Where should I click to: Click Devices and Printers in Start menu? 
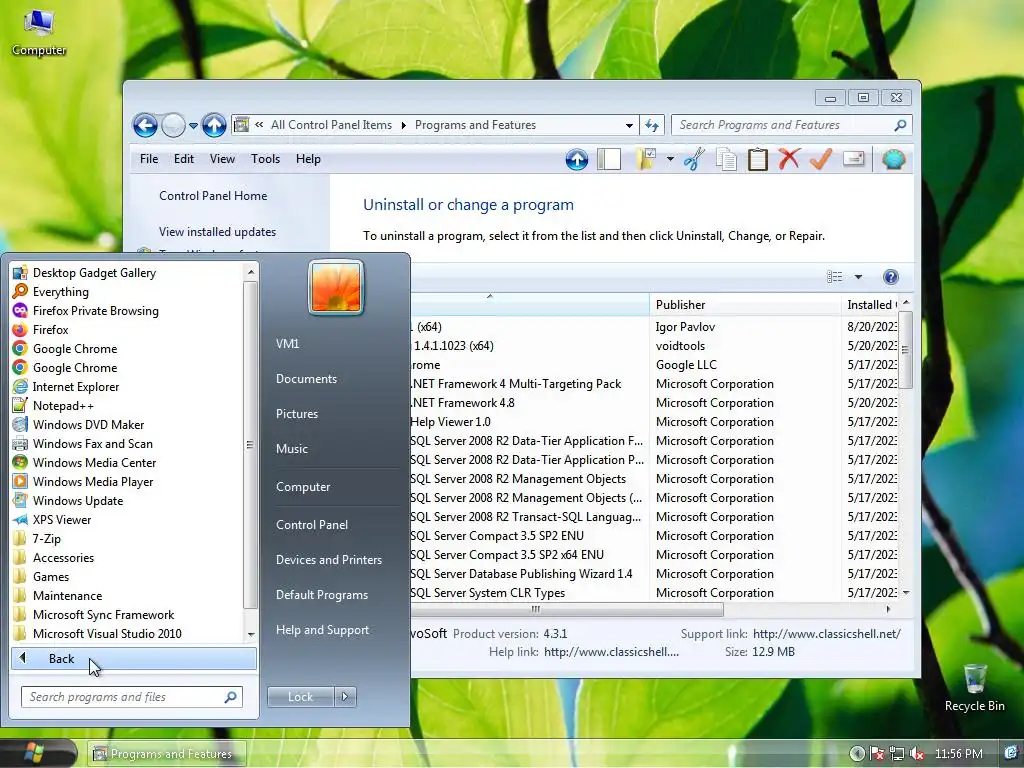click(328, 560)
